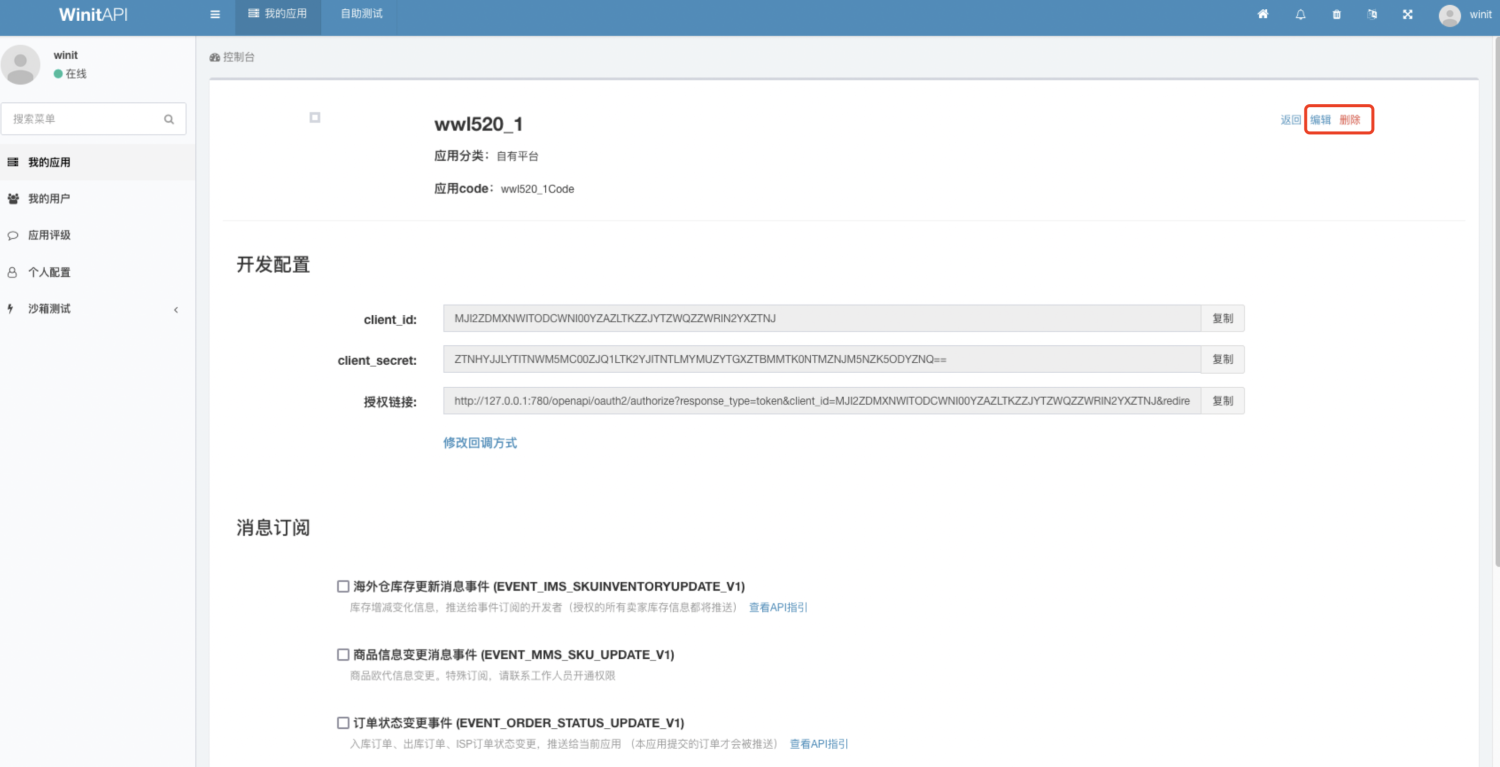1500x767 pixels.
Task: Expand the 沙箱测试 sidebar submenu arrow
Action: [176, 310]
